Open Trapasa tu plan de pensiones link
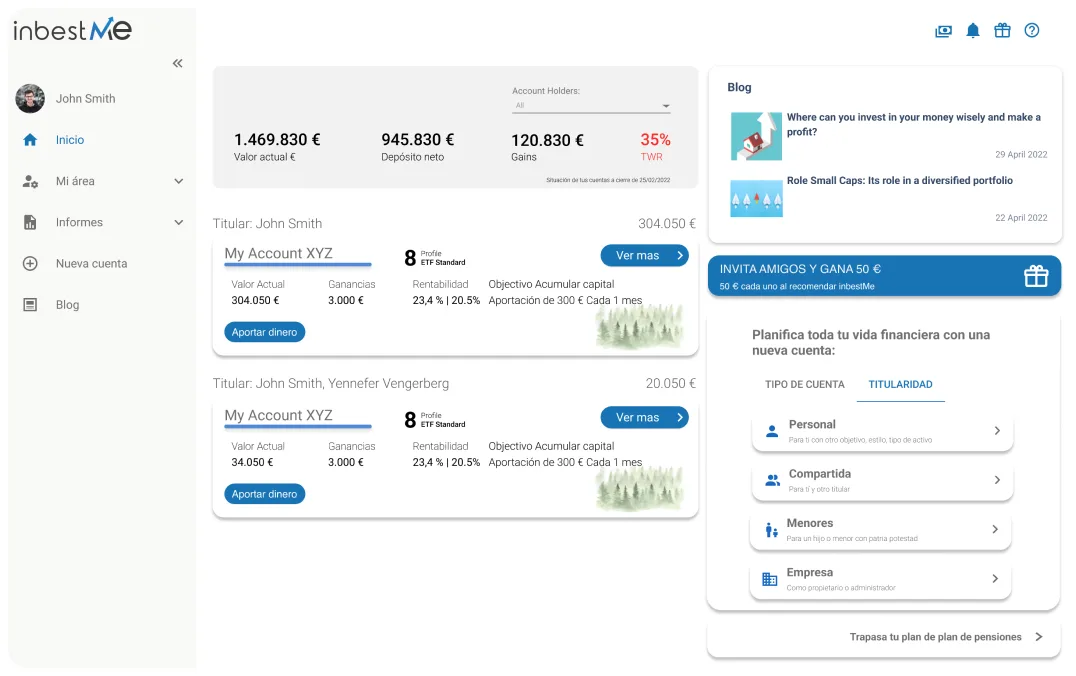Image resolution: width=1076 pixels, height=676 pixels. point(935,637)
